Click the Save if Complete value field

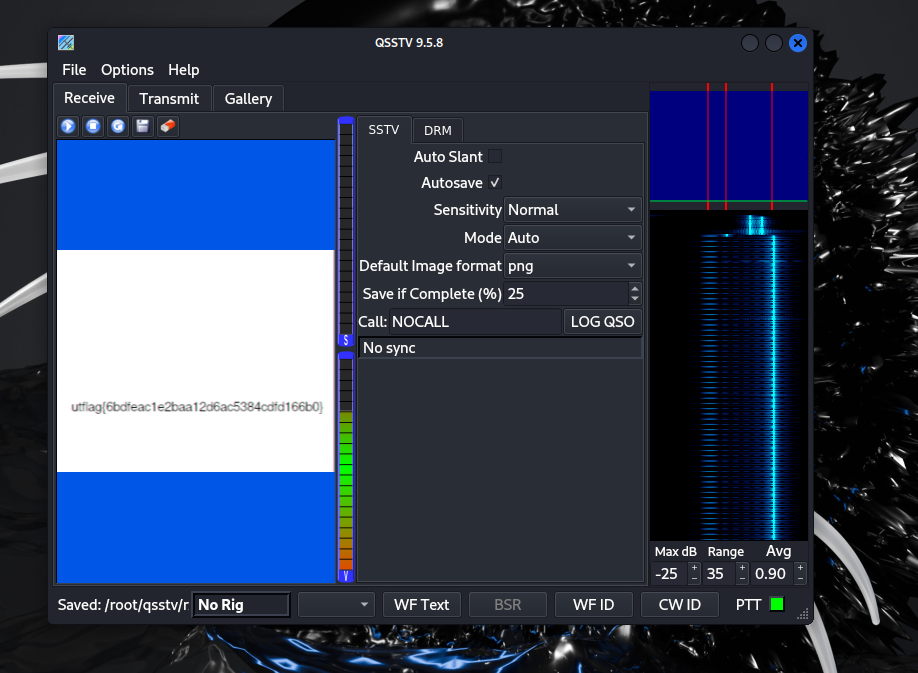[x=567, y=294]
